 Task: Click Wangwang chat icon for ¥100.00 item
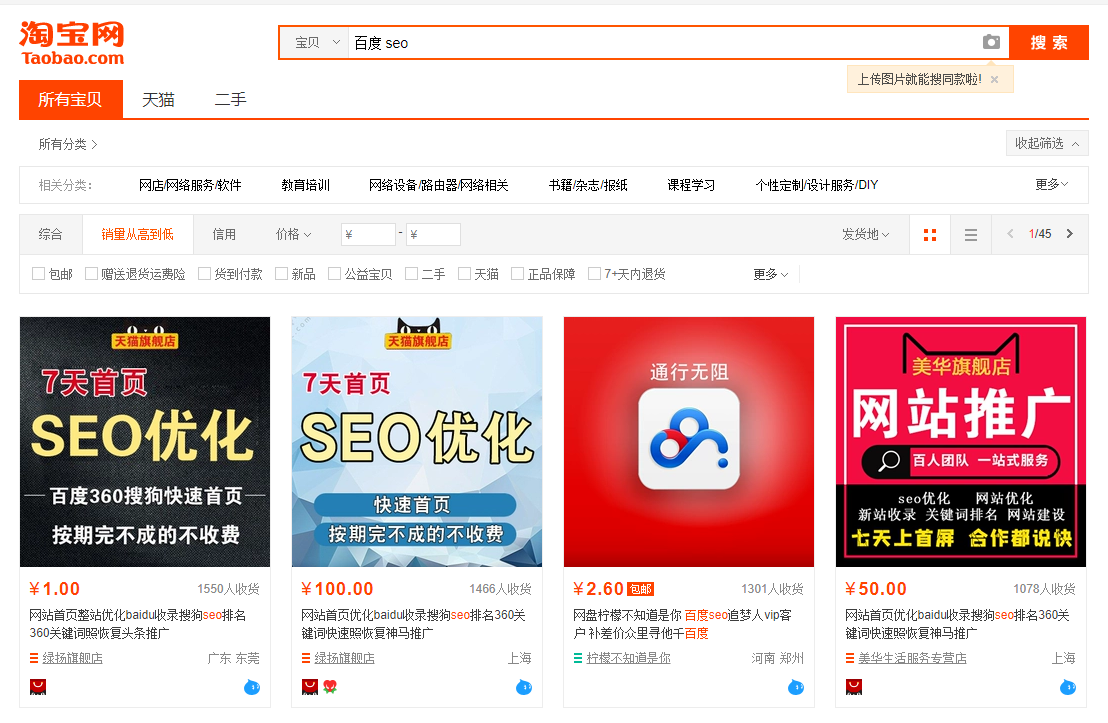click(x=524, y=686)
